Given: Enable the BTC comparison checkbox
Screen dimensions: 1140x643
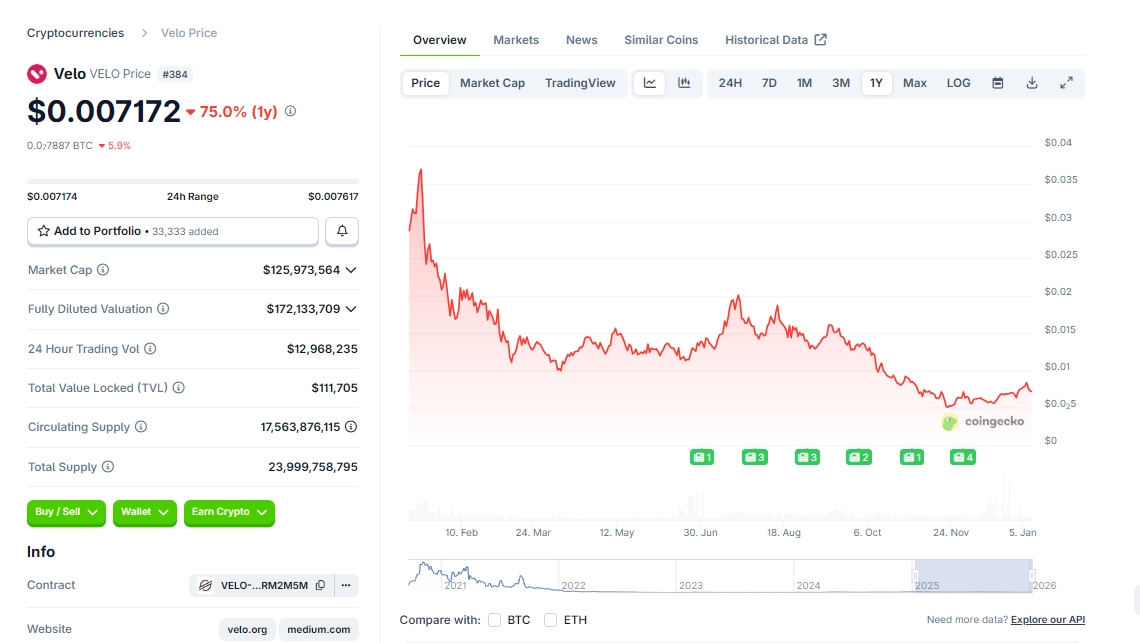Looking at the screenshot, I should point(494,620).
